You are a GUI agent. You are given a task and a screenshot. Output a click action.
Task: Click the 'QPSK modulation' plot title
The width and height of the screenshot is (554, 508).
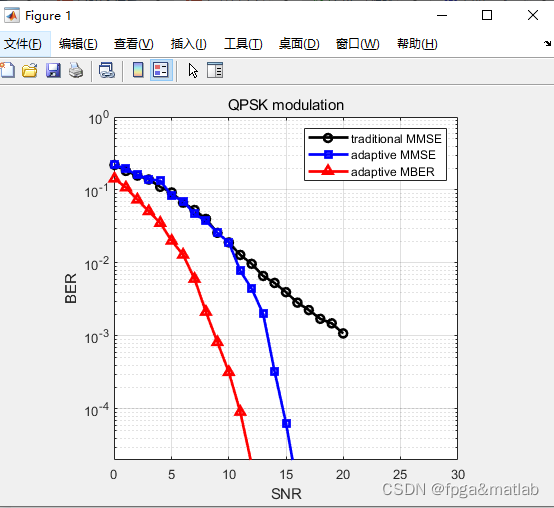(x=286, y=105)
